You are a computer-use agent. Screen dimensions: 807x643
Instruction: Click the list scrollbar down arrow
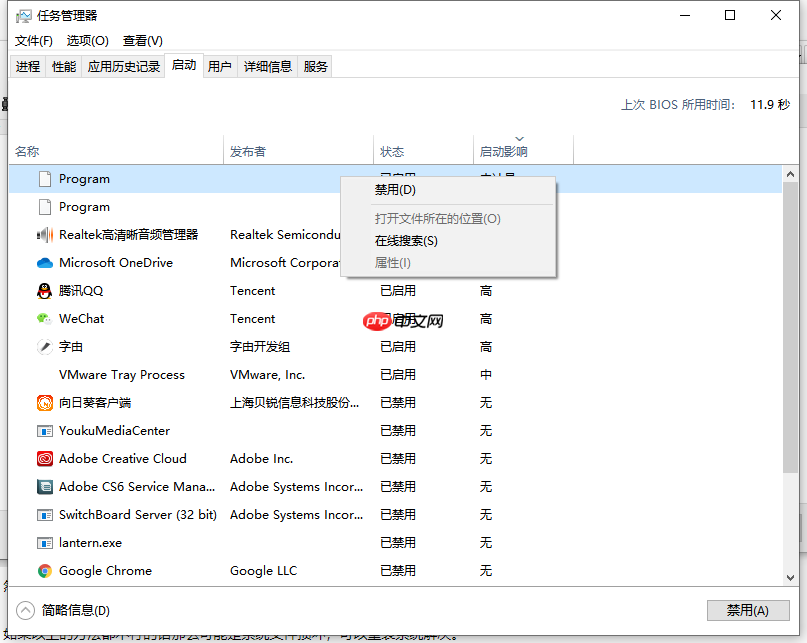point(791,578)
